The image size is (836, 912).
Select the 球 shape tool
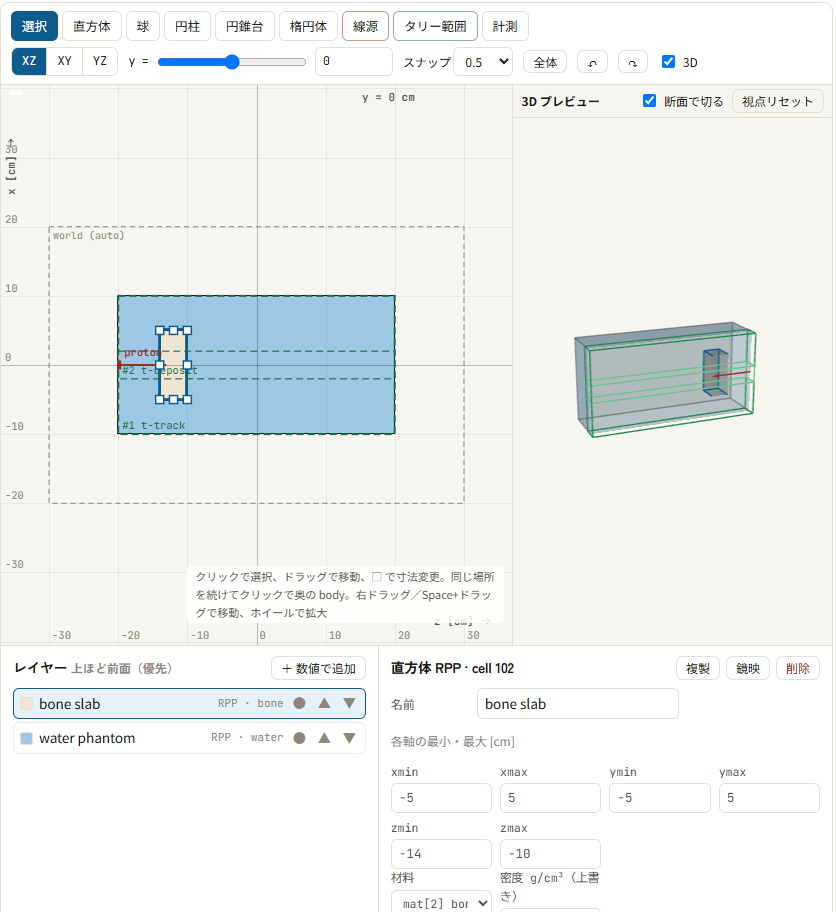coord(143,26)
